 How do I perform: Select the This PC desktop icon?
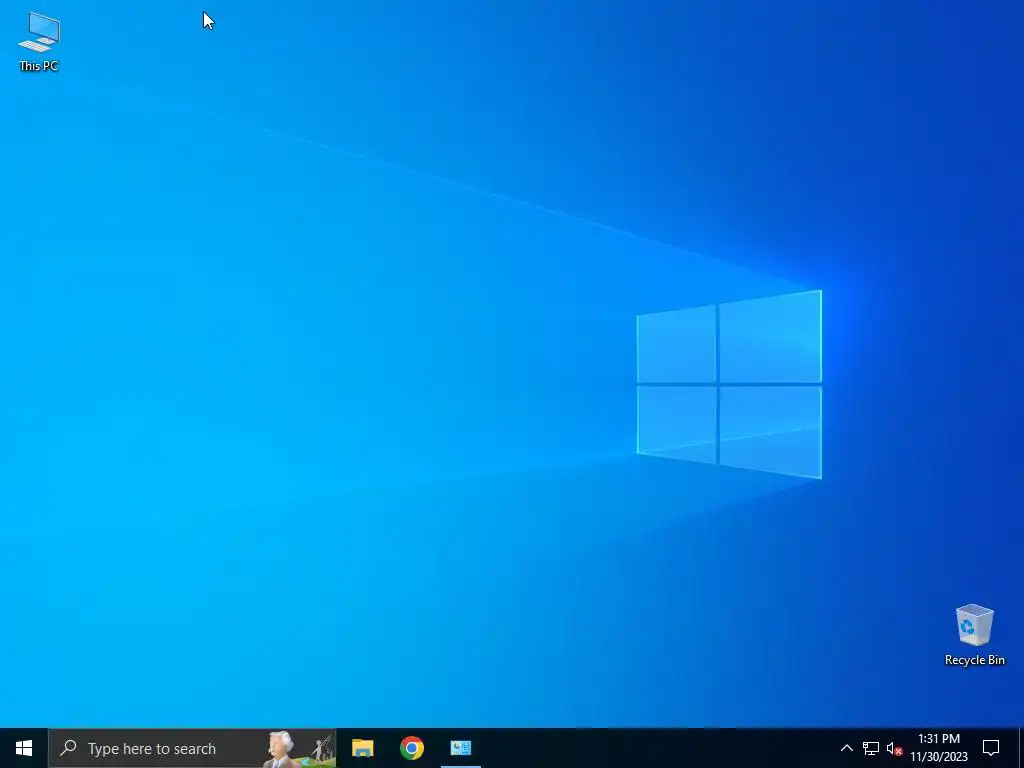click(x=39, y=42)
